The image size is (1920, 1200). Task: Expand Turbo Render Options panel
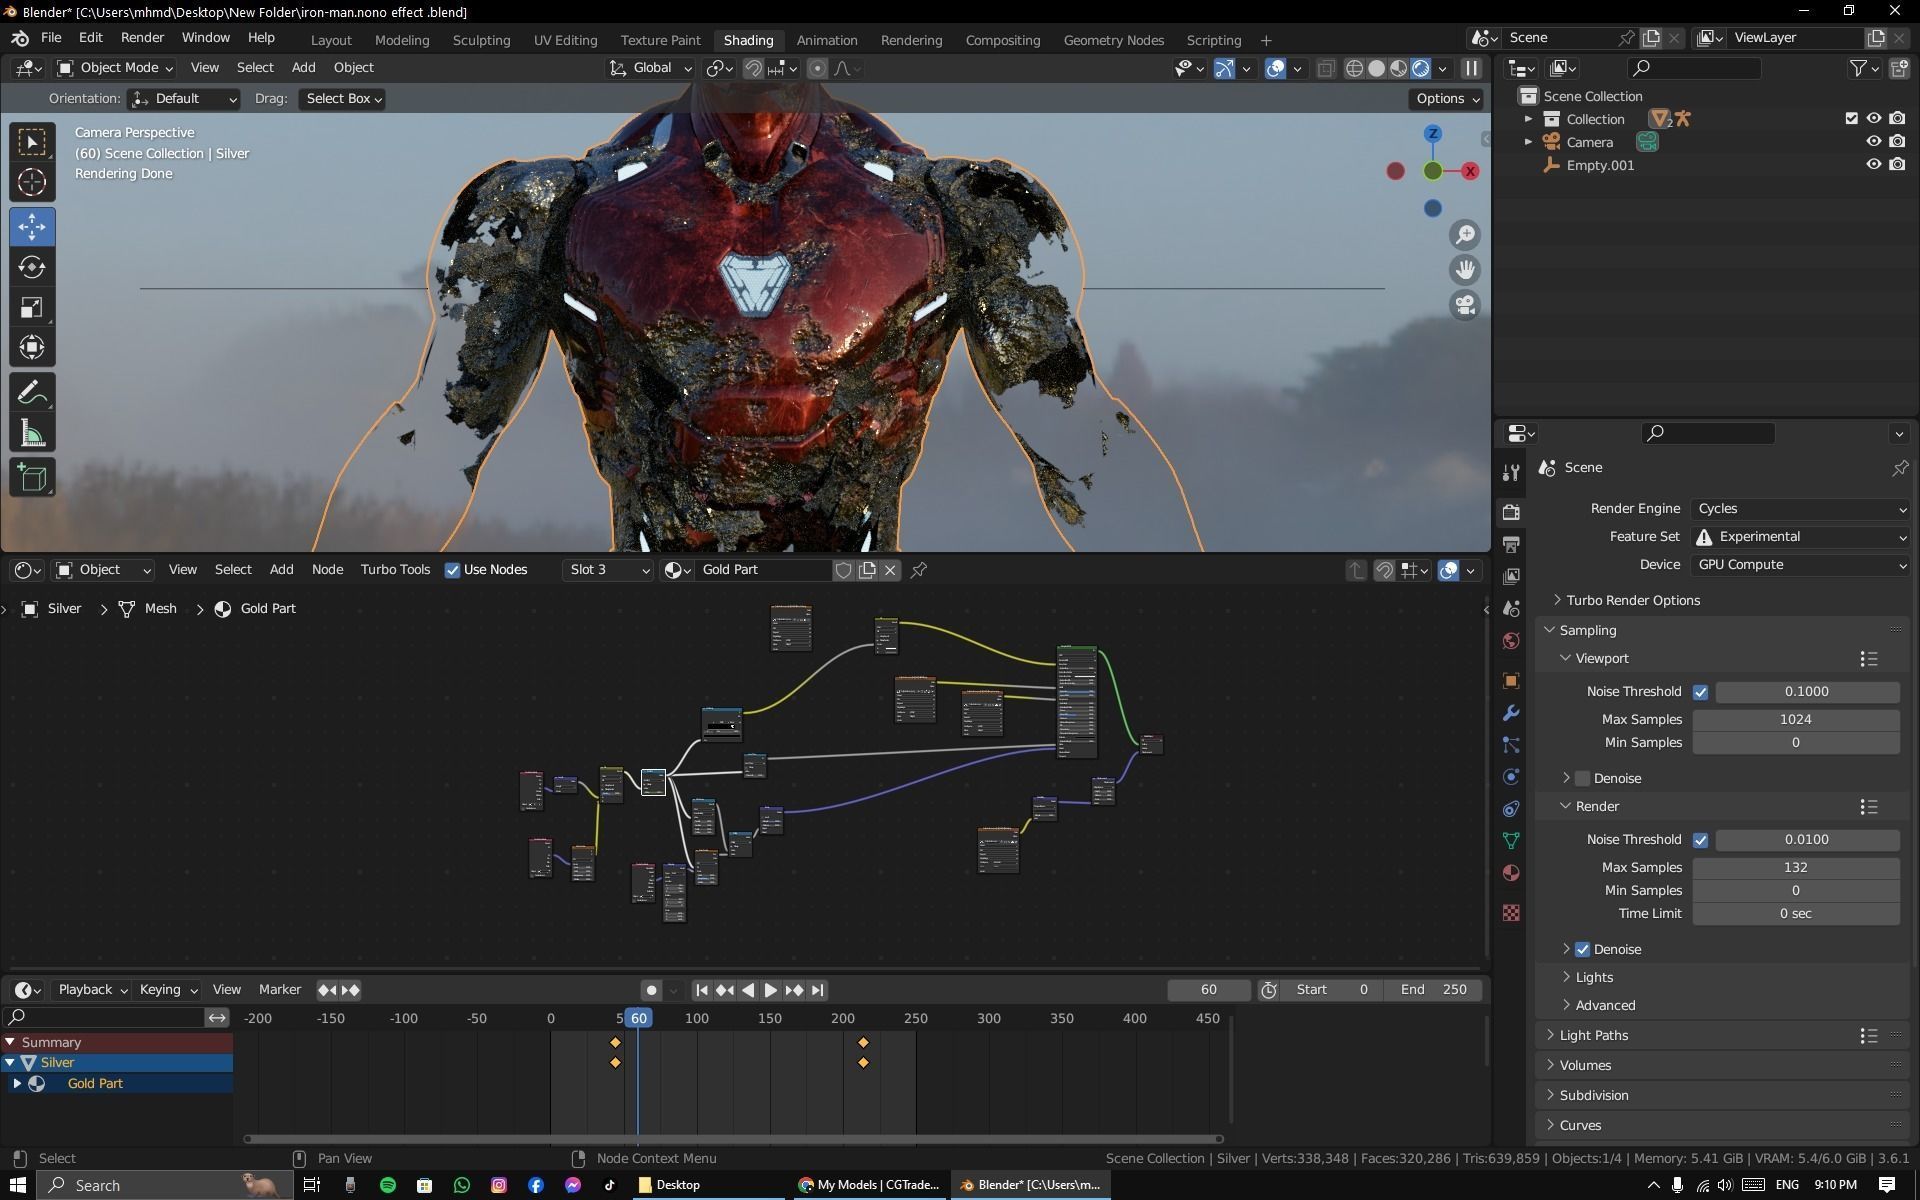point(1632,601)
